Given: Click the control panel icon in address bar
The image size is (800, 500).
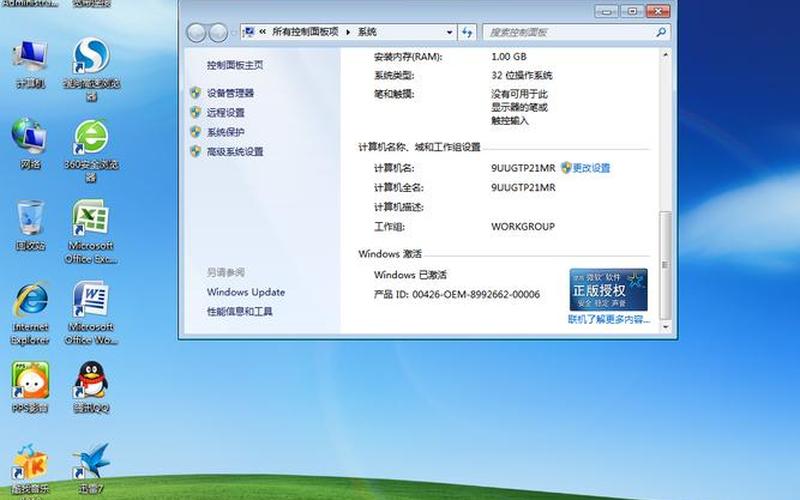Looking at the screenshot, I should point(248,32).
